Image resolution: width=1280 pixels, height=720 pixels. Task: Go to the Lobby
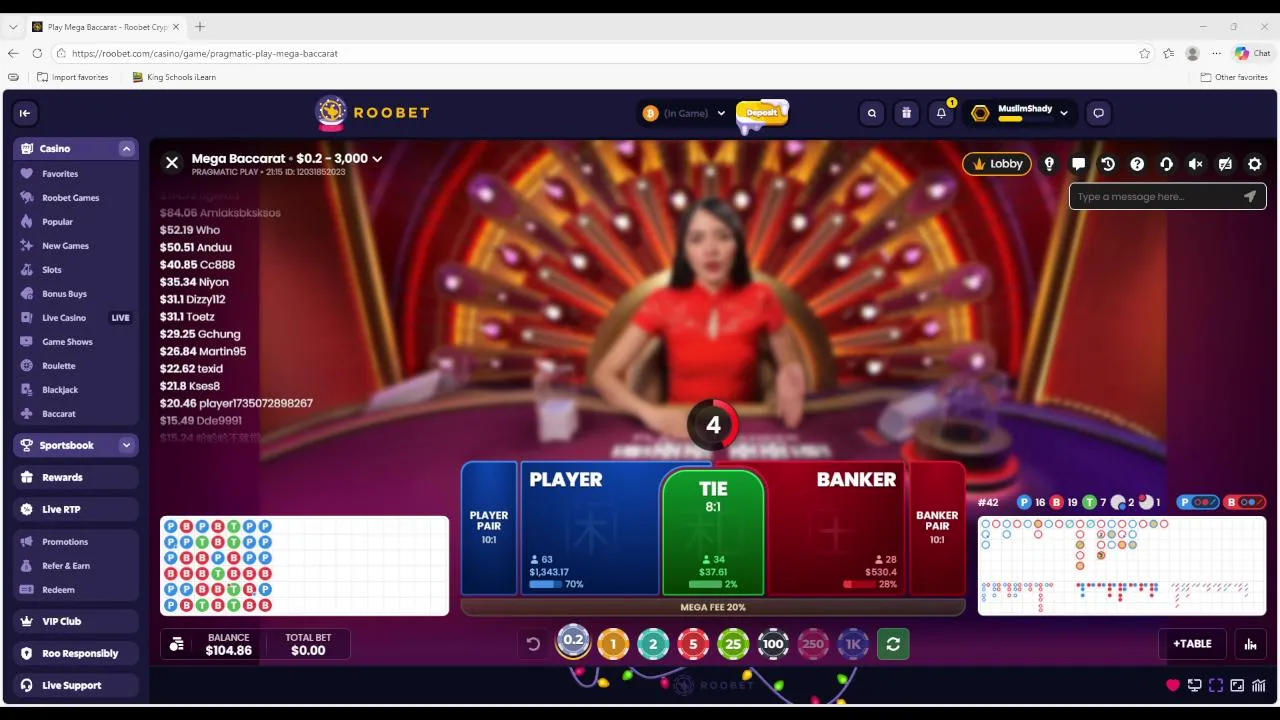pos(997,164)
